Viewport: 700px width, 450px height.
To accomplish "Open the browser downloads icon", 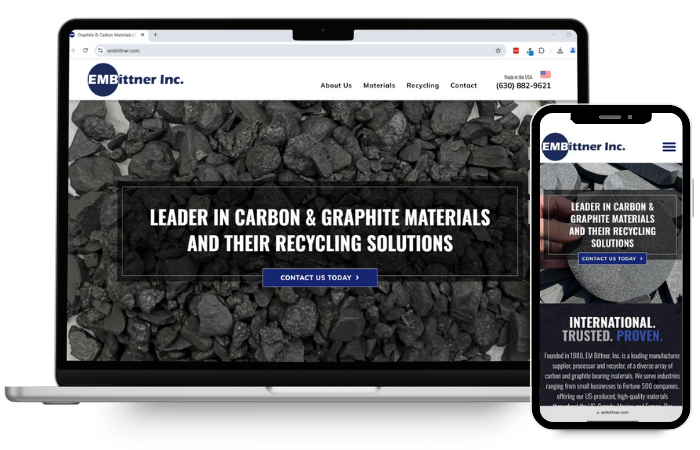I will click(560, 50).
